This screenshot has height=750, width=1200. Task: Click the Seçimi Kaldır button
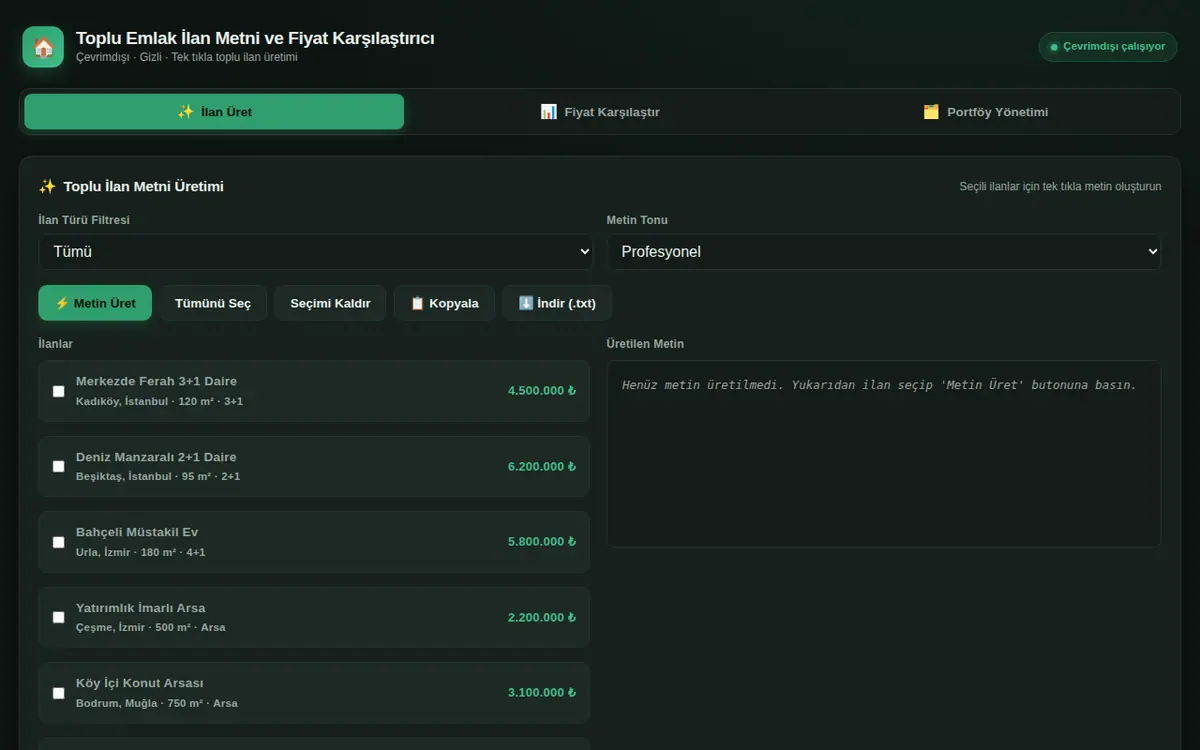pyautogui.click(x=331, y=303)
